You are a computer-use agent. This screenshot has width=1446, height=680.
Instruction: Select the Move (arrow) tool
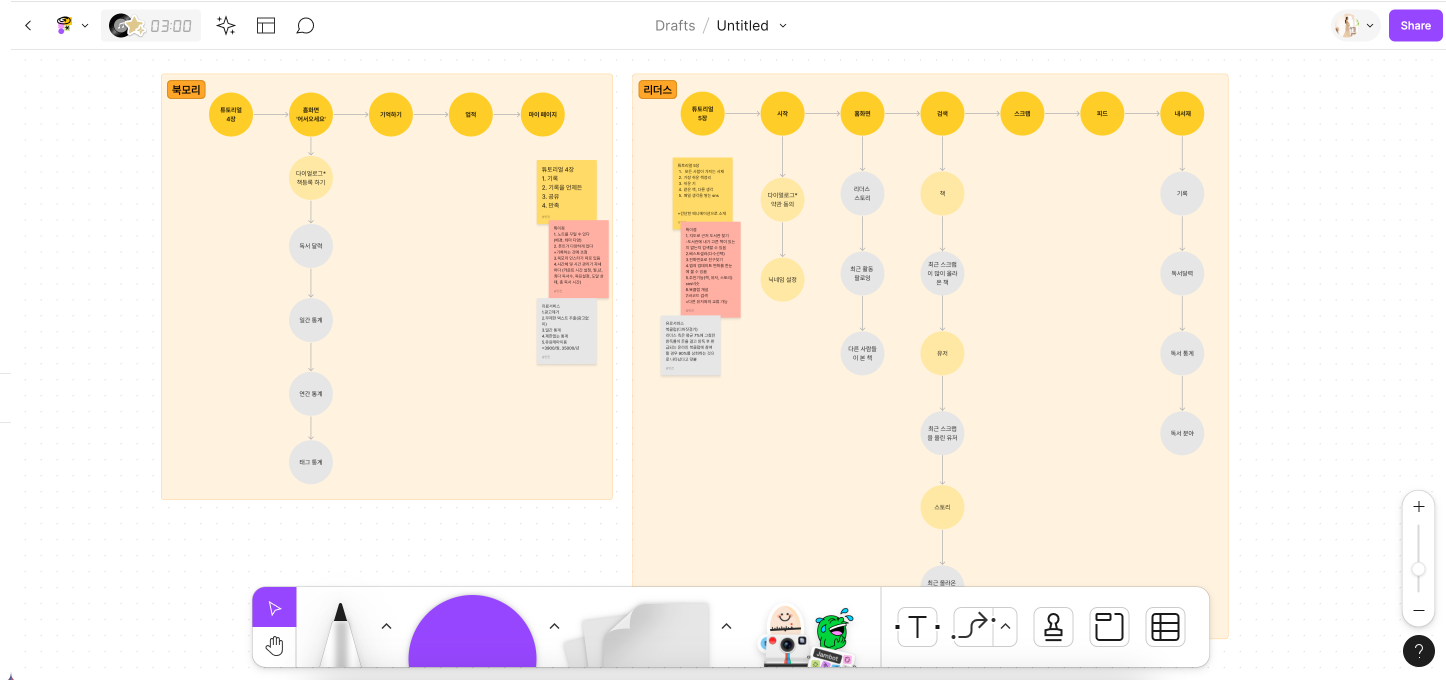tap(275, 608)
